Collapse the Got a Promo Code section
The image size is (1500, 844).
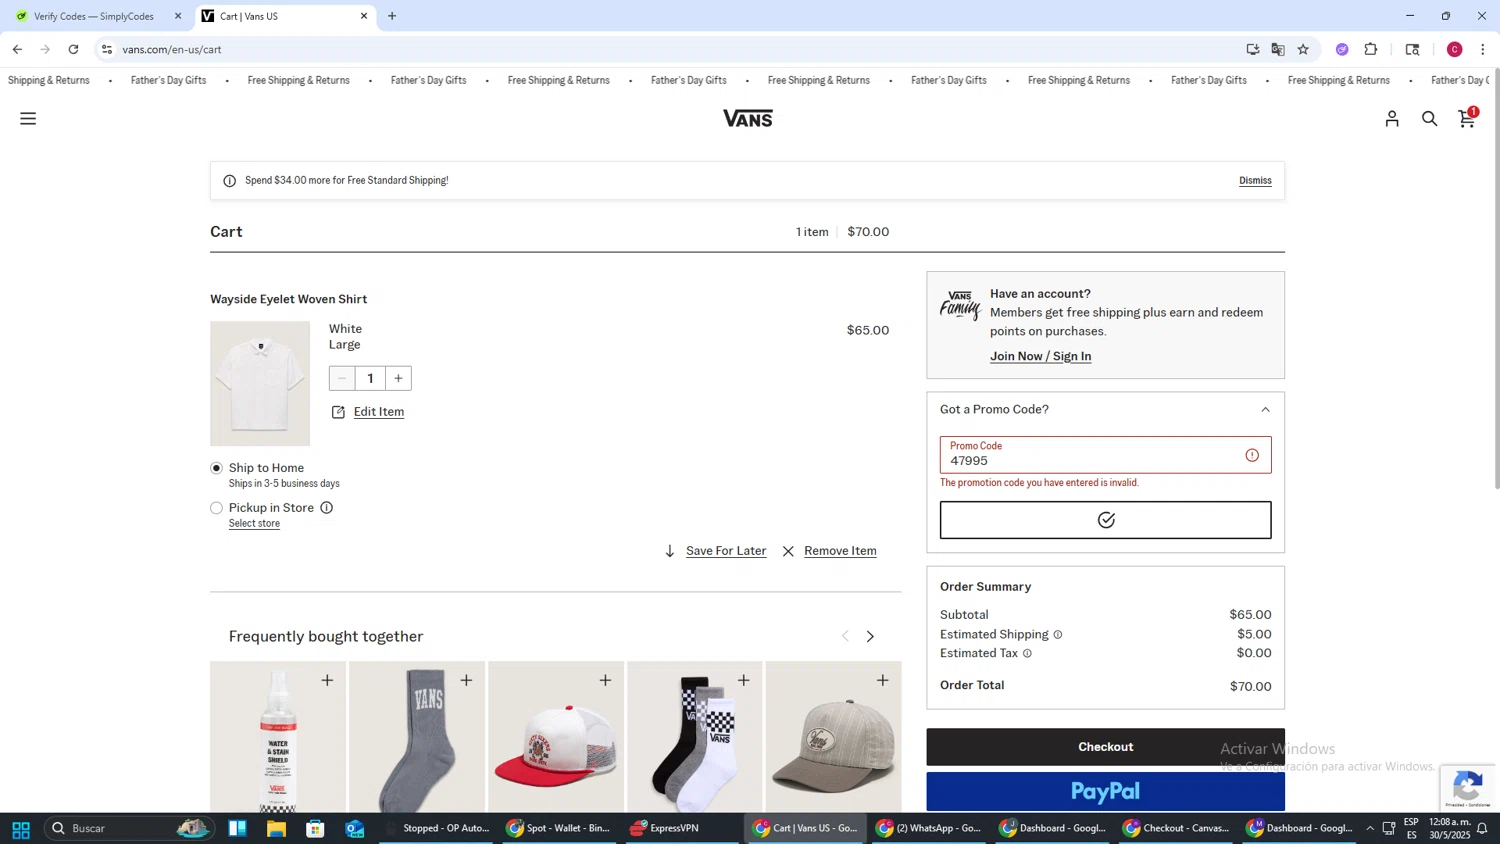coord(1265,410)
